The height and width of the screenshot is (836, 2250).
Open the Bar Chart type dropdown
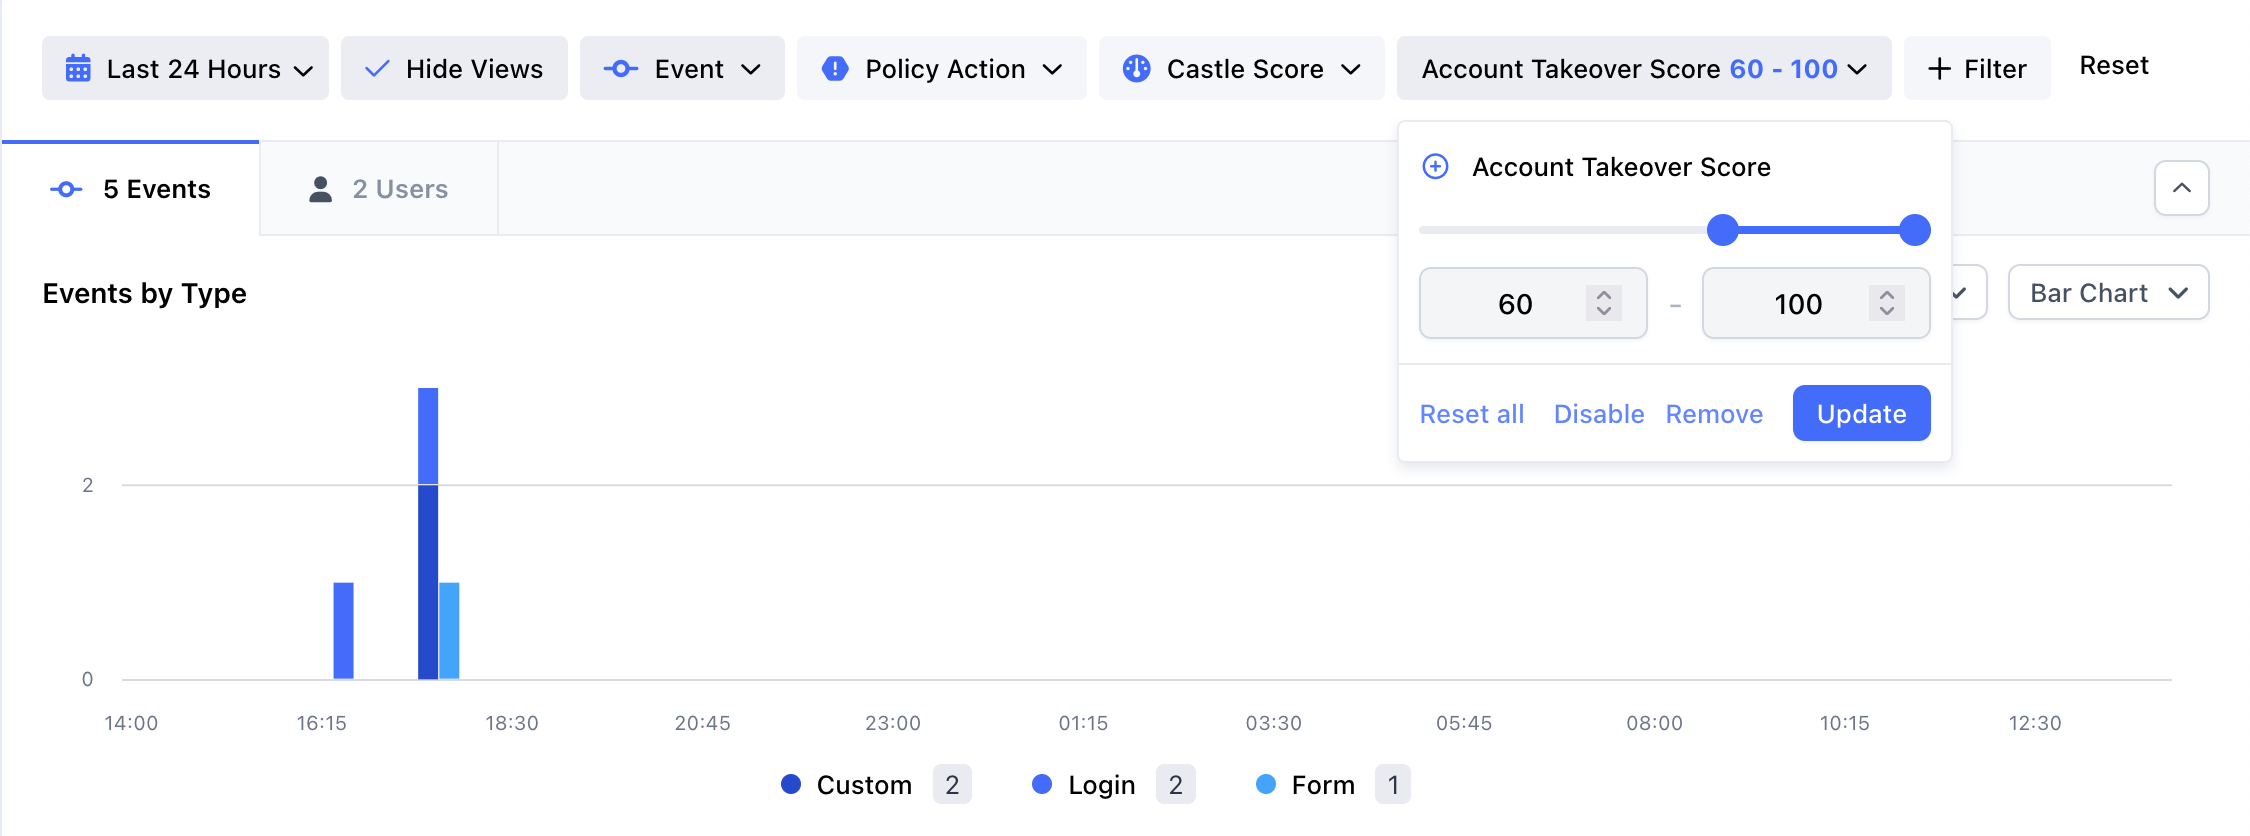coord(2108,293)
